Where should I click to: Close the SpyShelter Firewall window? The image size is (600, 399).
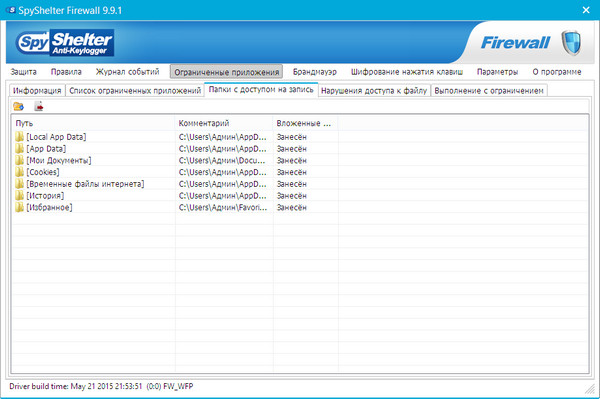click(x=586, y=10)
